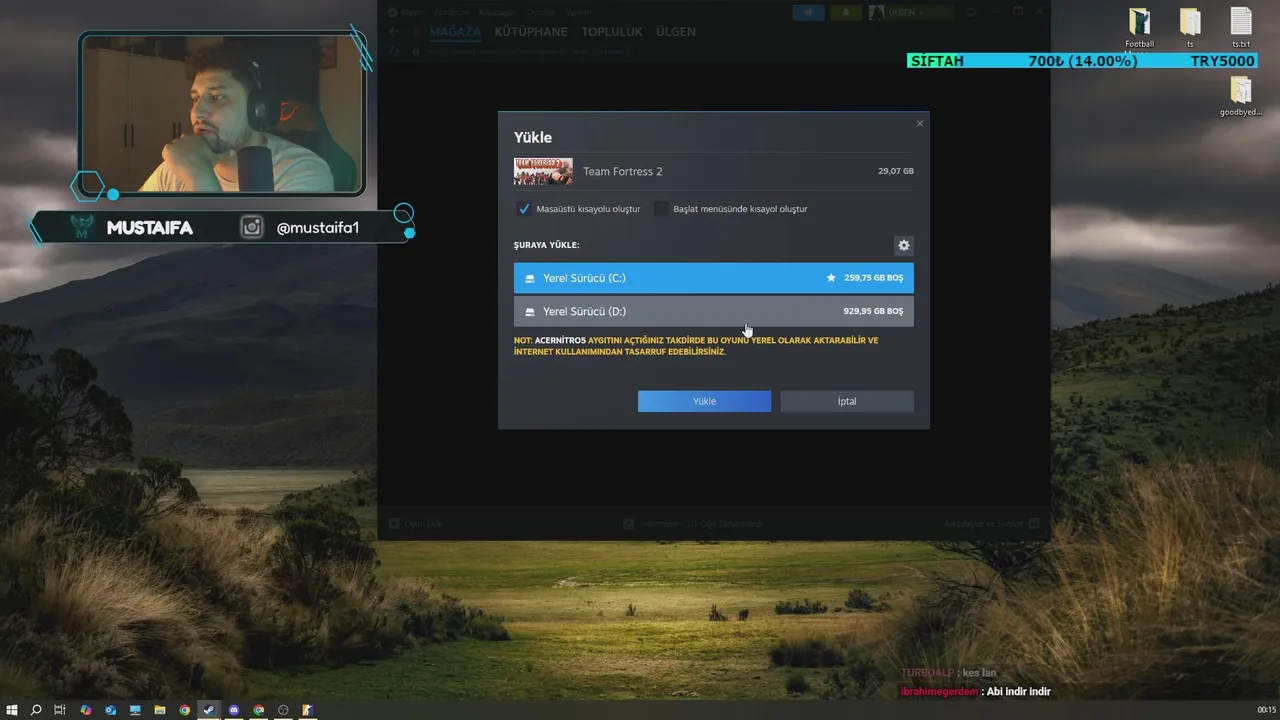Open Steam notifications bell
This screenshot has height=720, width=1280.
(x=845, y=12)
